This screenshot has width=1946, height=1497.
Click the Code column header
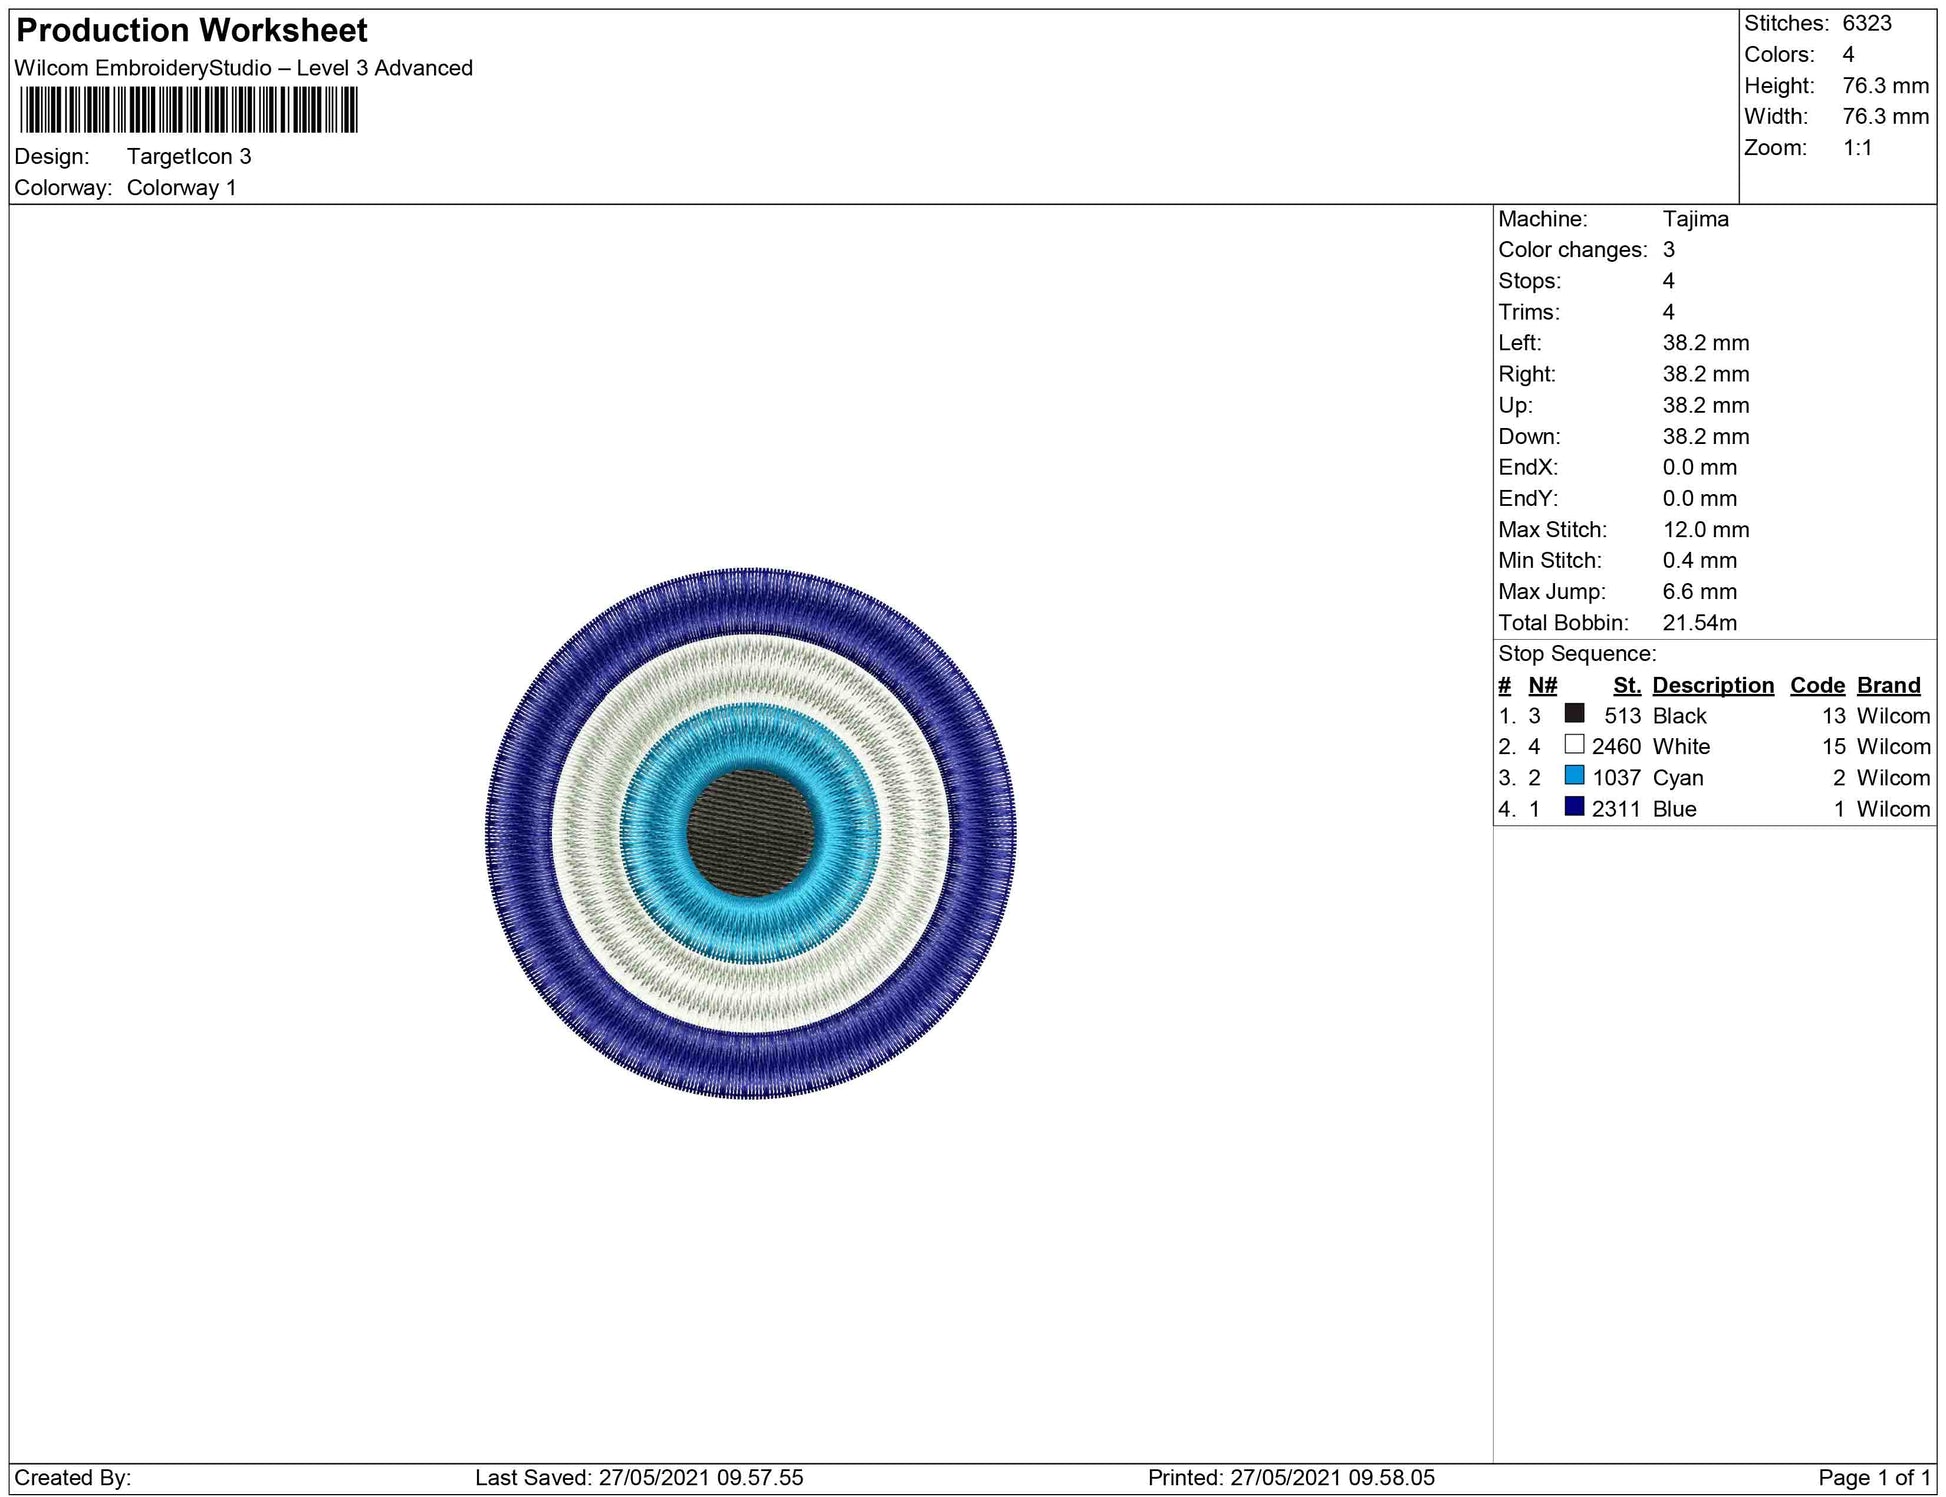(1816, 685)
